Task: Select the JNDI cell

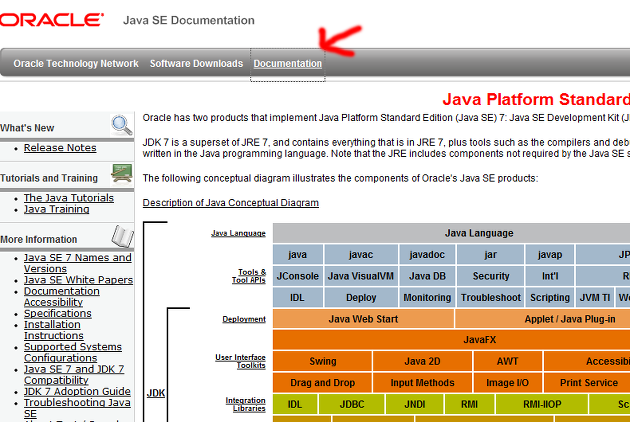Action: [x=415, y=404]
